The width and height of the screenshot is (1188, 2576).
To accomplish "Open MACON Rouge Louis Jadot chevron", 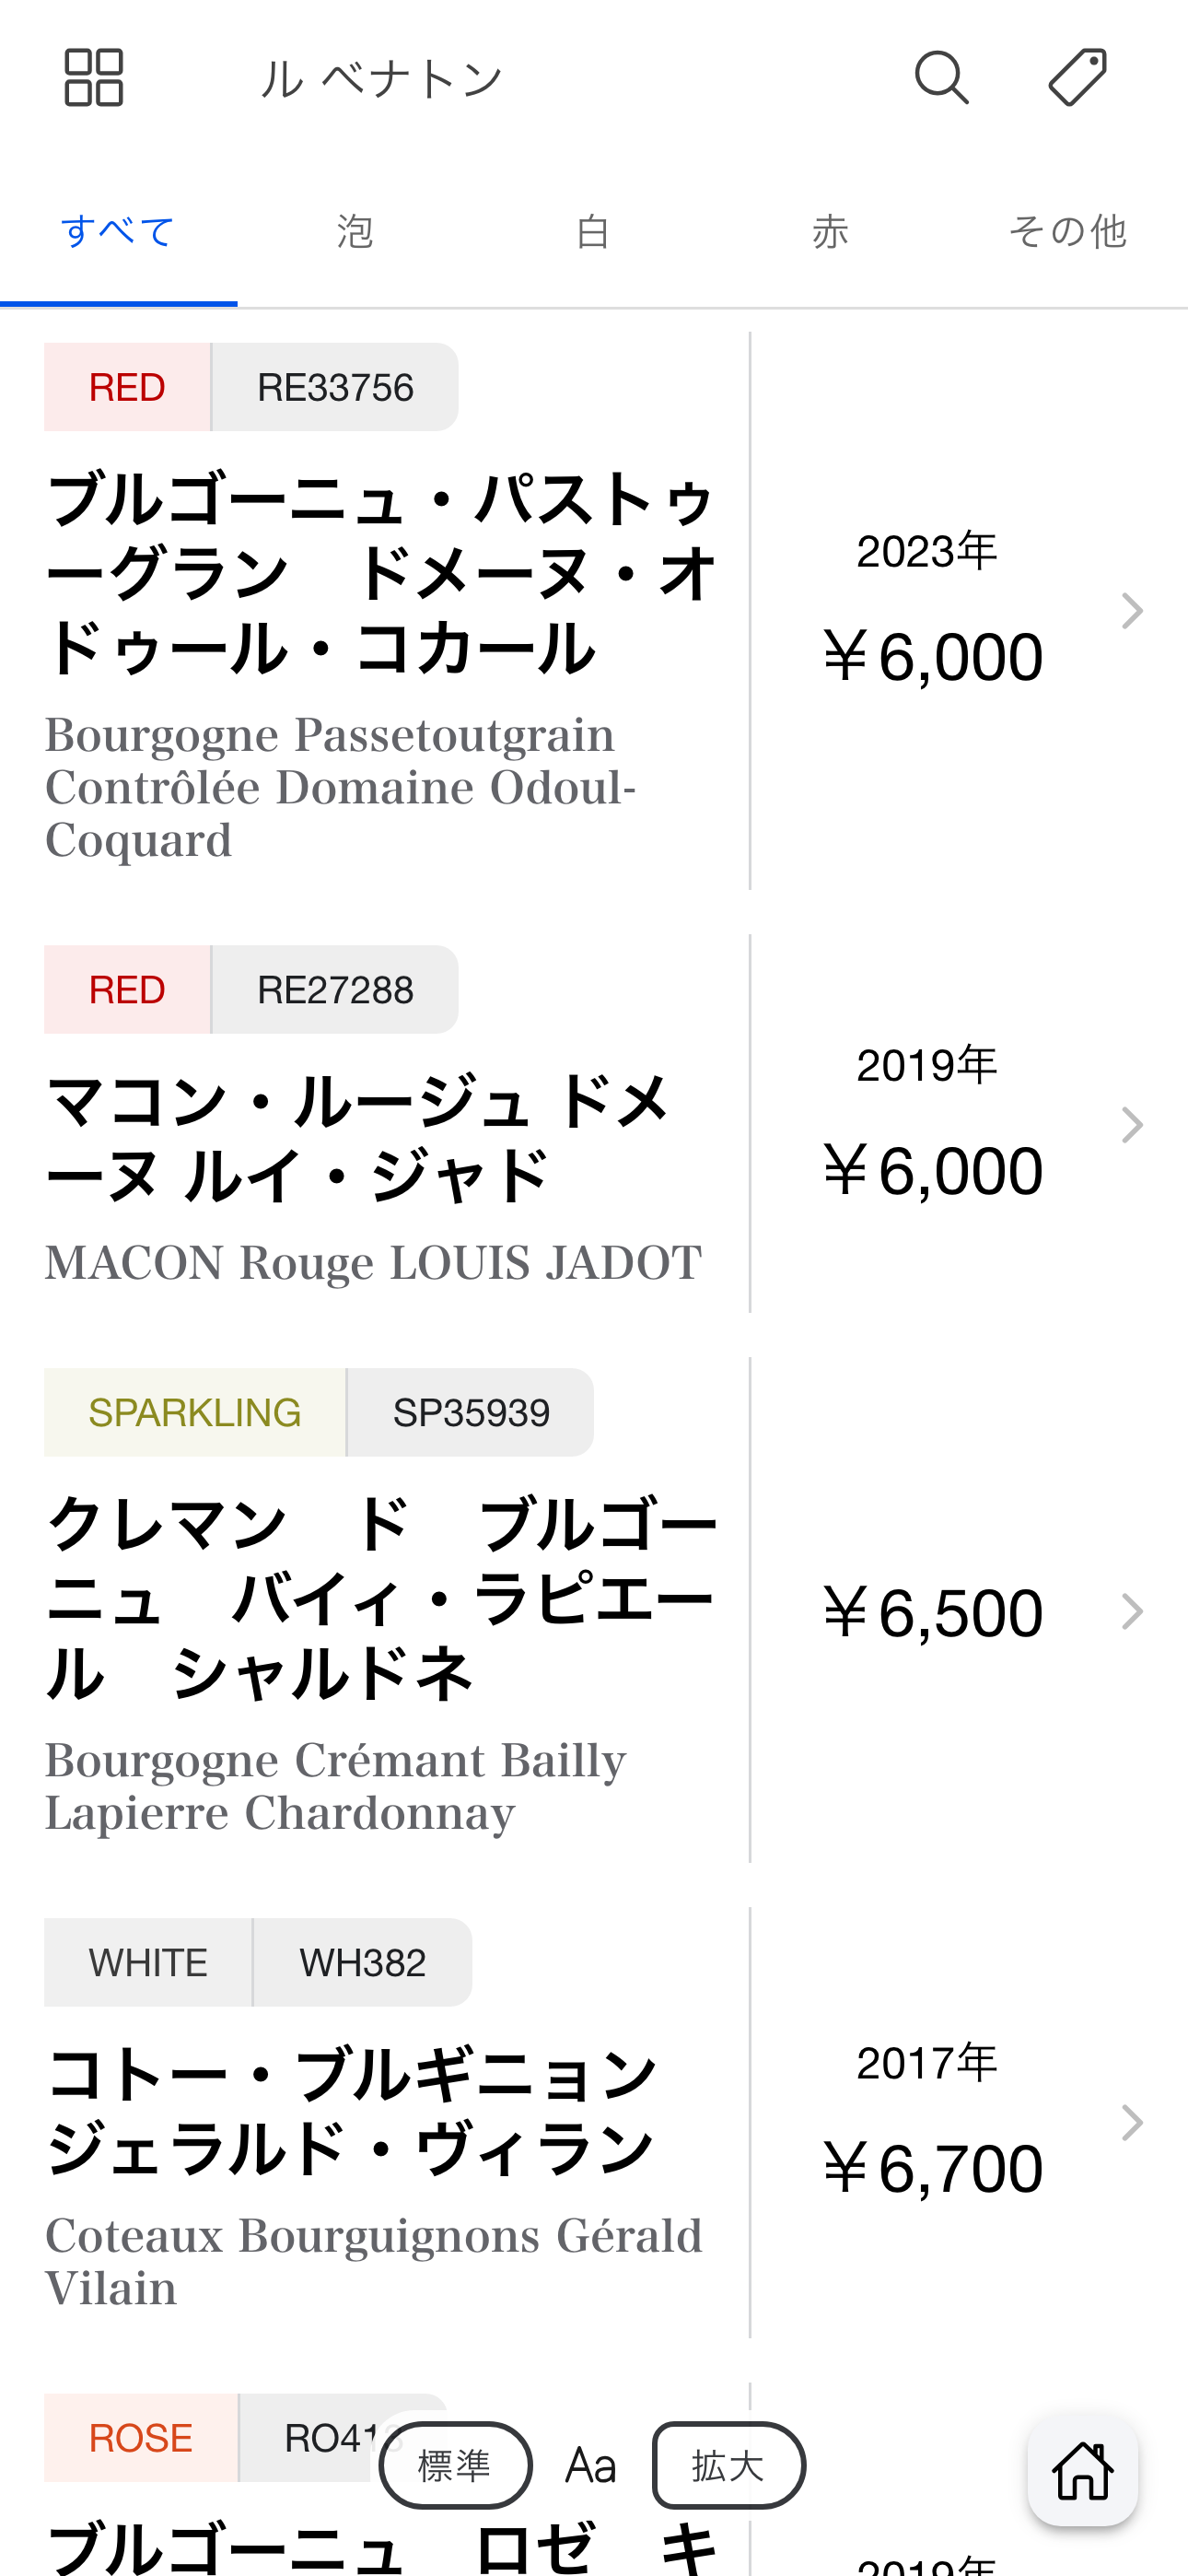I will (x=1131, y=1125).
